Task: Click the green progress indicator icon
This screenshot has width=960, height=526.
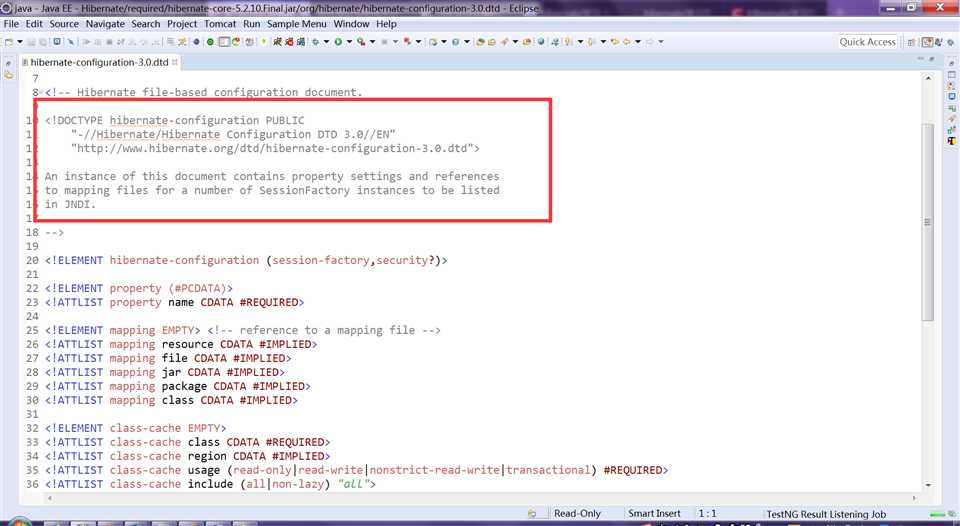Action: click(938, 514)
